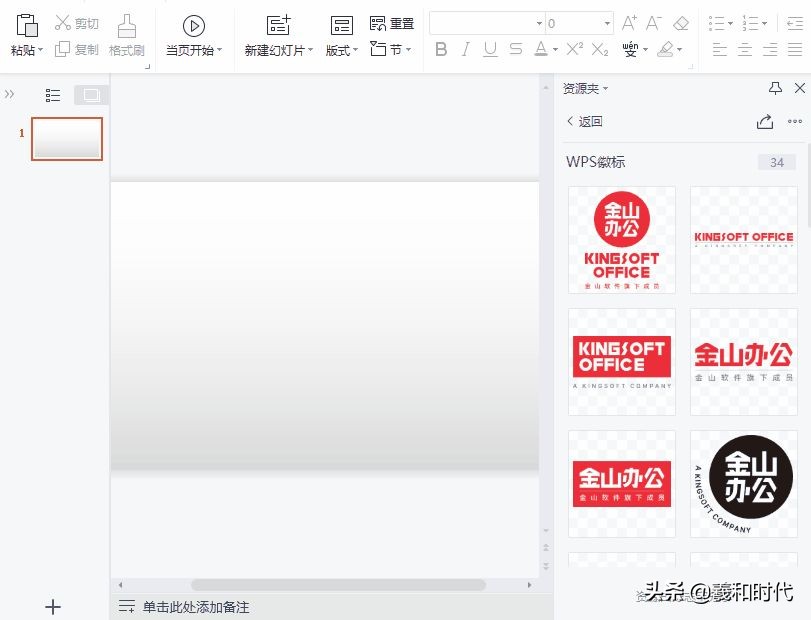
Task: Open the 新建幻灯片 dropdown arrow
Action: (310, 50)
